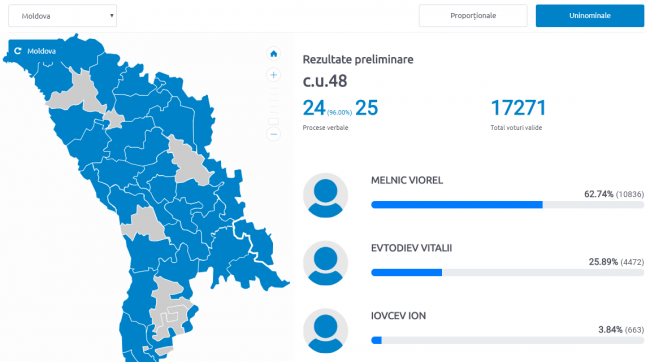Switch to the Proporționale tab
Screen dimensions: 650x362
(x=473, y=16)
